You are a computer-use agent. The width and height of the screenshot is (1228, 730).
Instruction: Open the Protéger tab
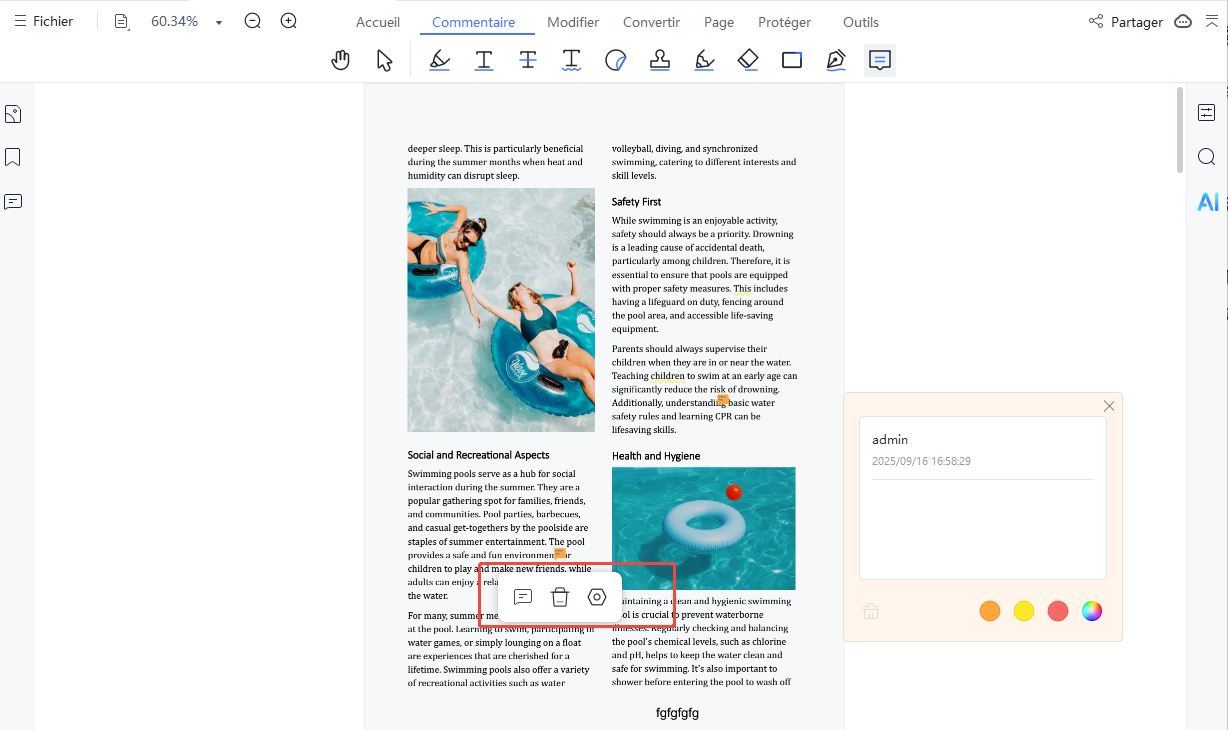(784, 22)
